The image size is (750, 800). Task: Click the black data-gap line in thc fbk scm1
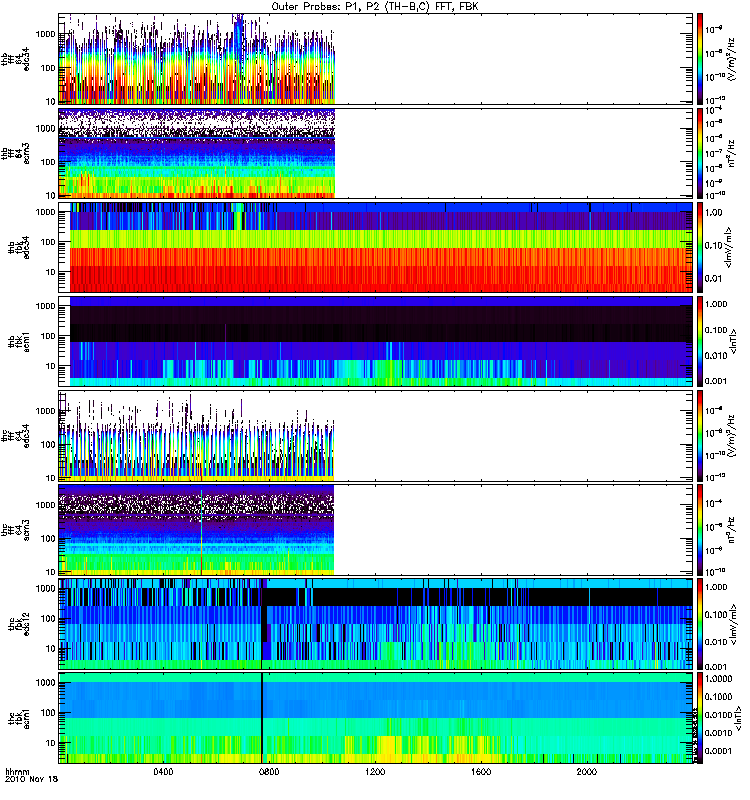[x=262, y=719]
